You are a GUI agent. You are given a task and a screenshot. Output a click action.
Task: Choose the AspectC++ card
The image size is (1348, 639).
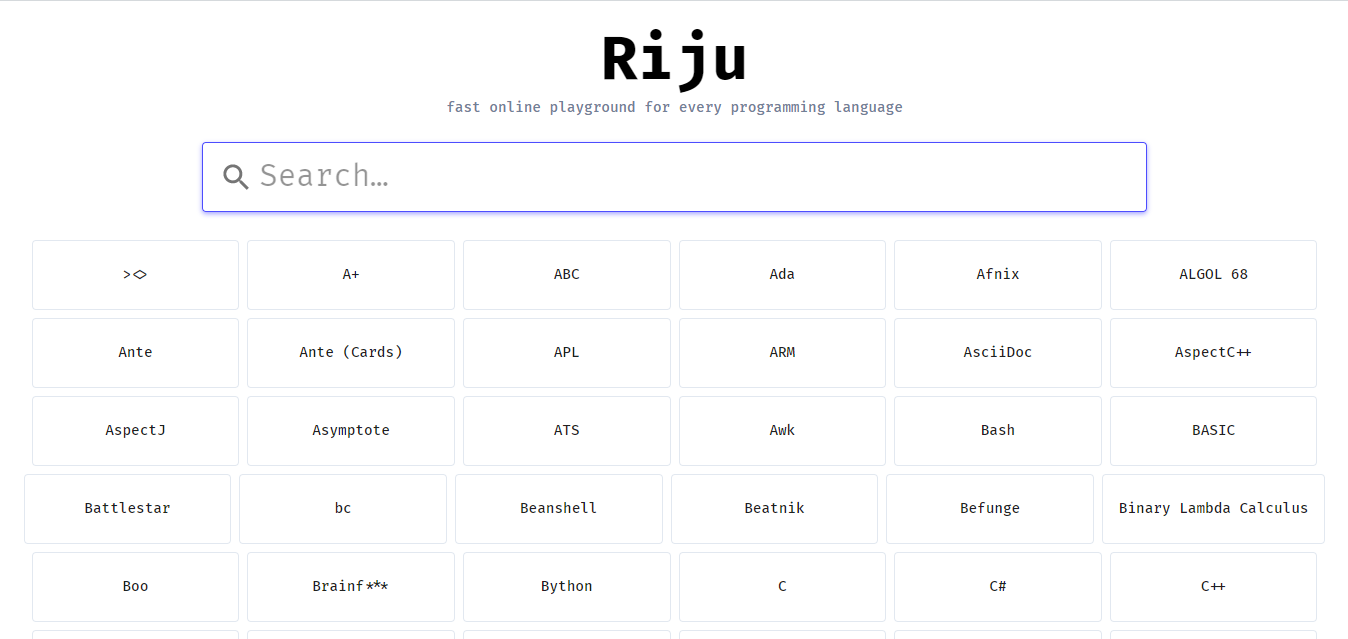1213,353
